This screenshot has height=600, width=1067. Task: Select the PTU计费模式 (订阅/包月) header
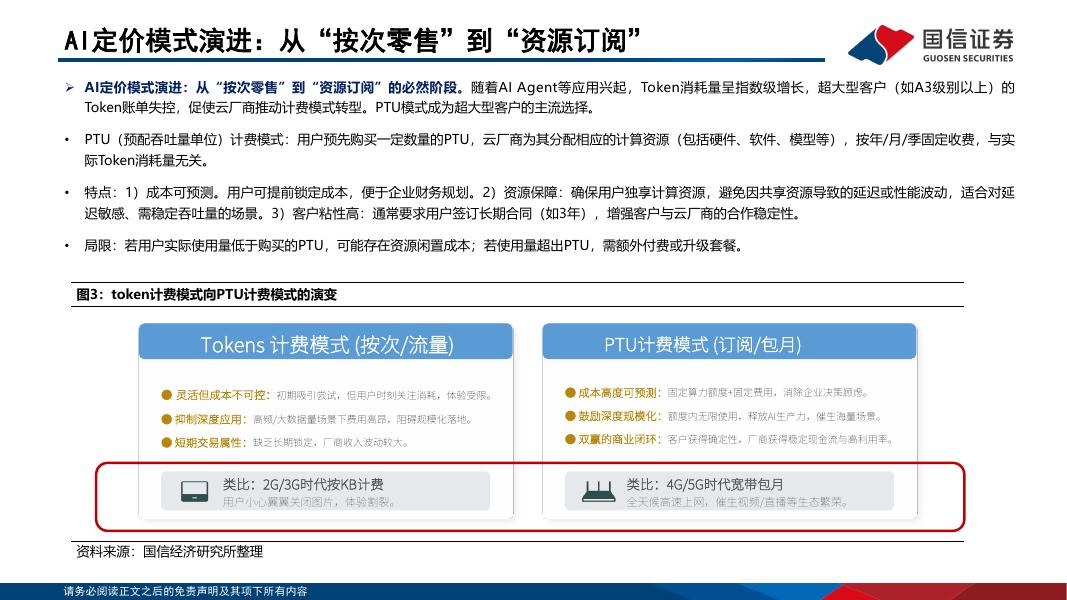coord(729,341)
